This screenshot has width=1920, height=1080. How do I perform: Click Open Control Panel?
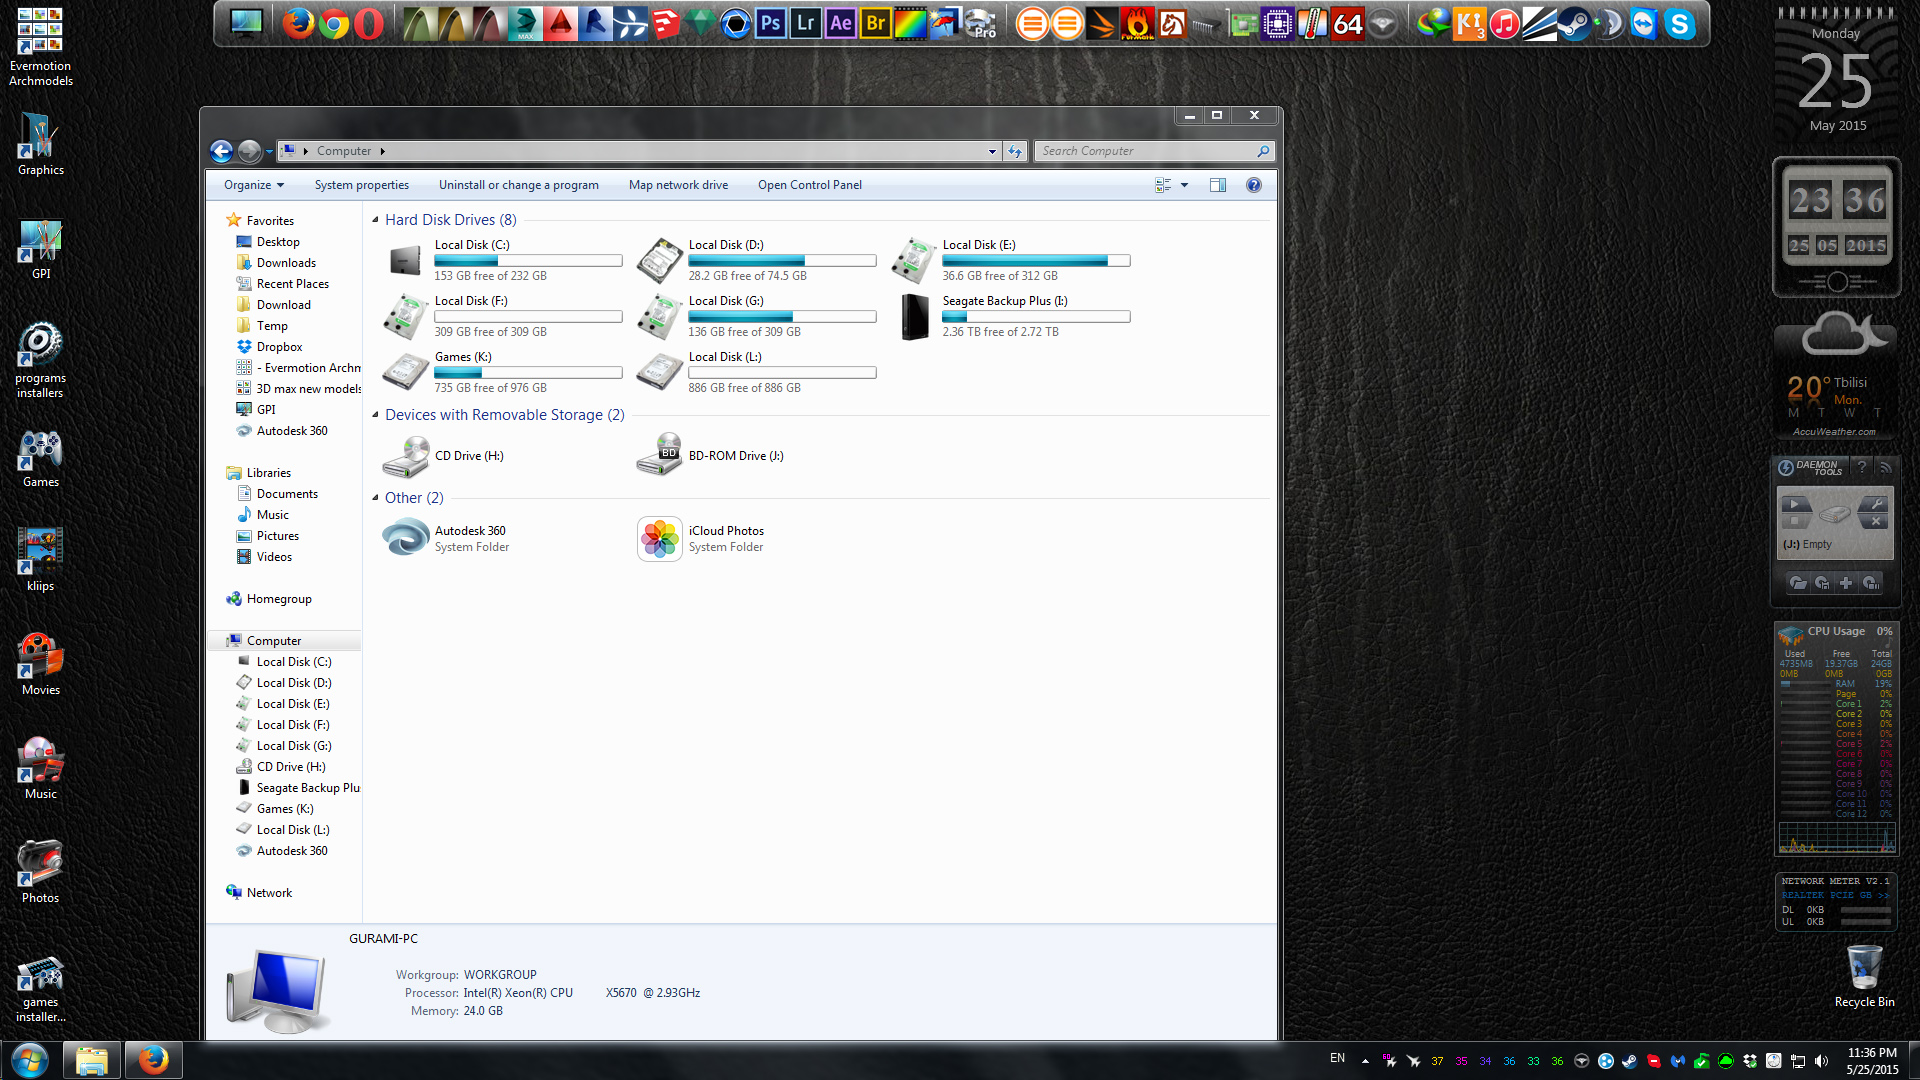(x=810, y=185)
